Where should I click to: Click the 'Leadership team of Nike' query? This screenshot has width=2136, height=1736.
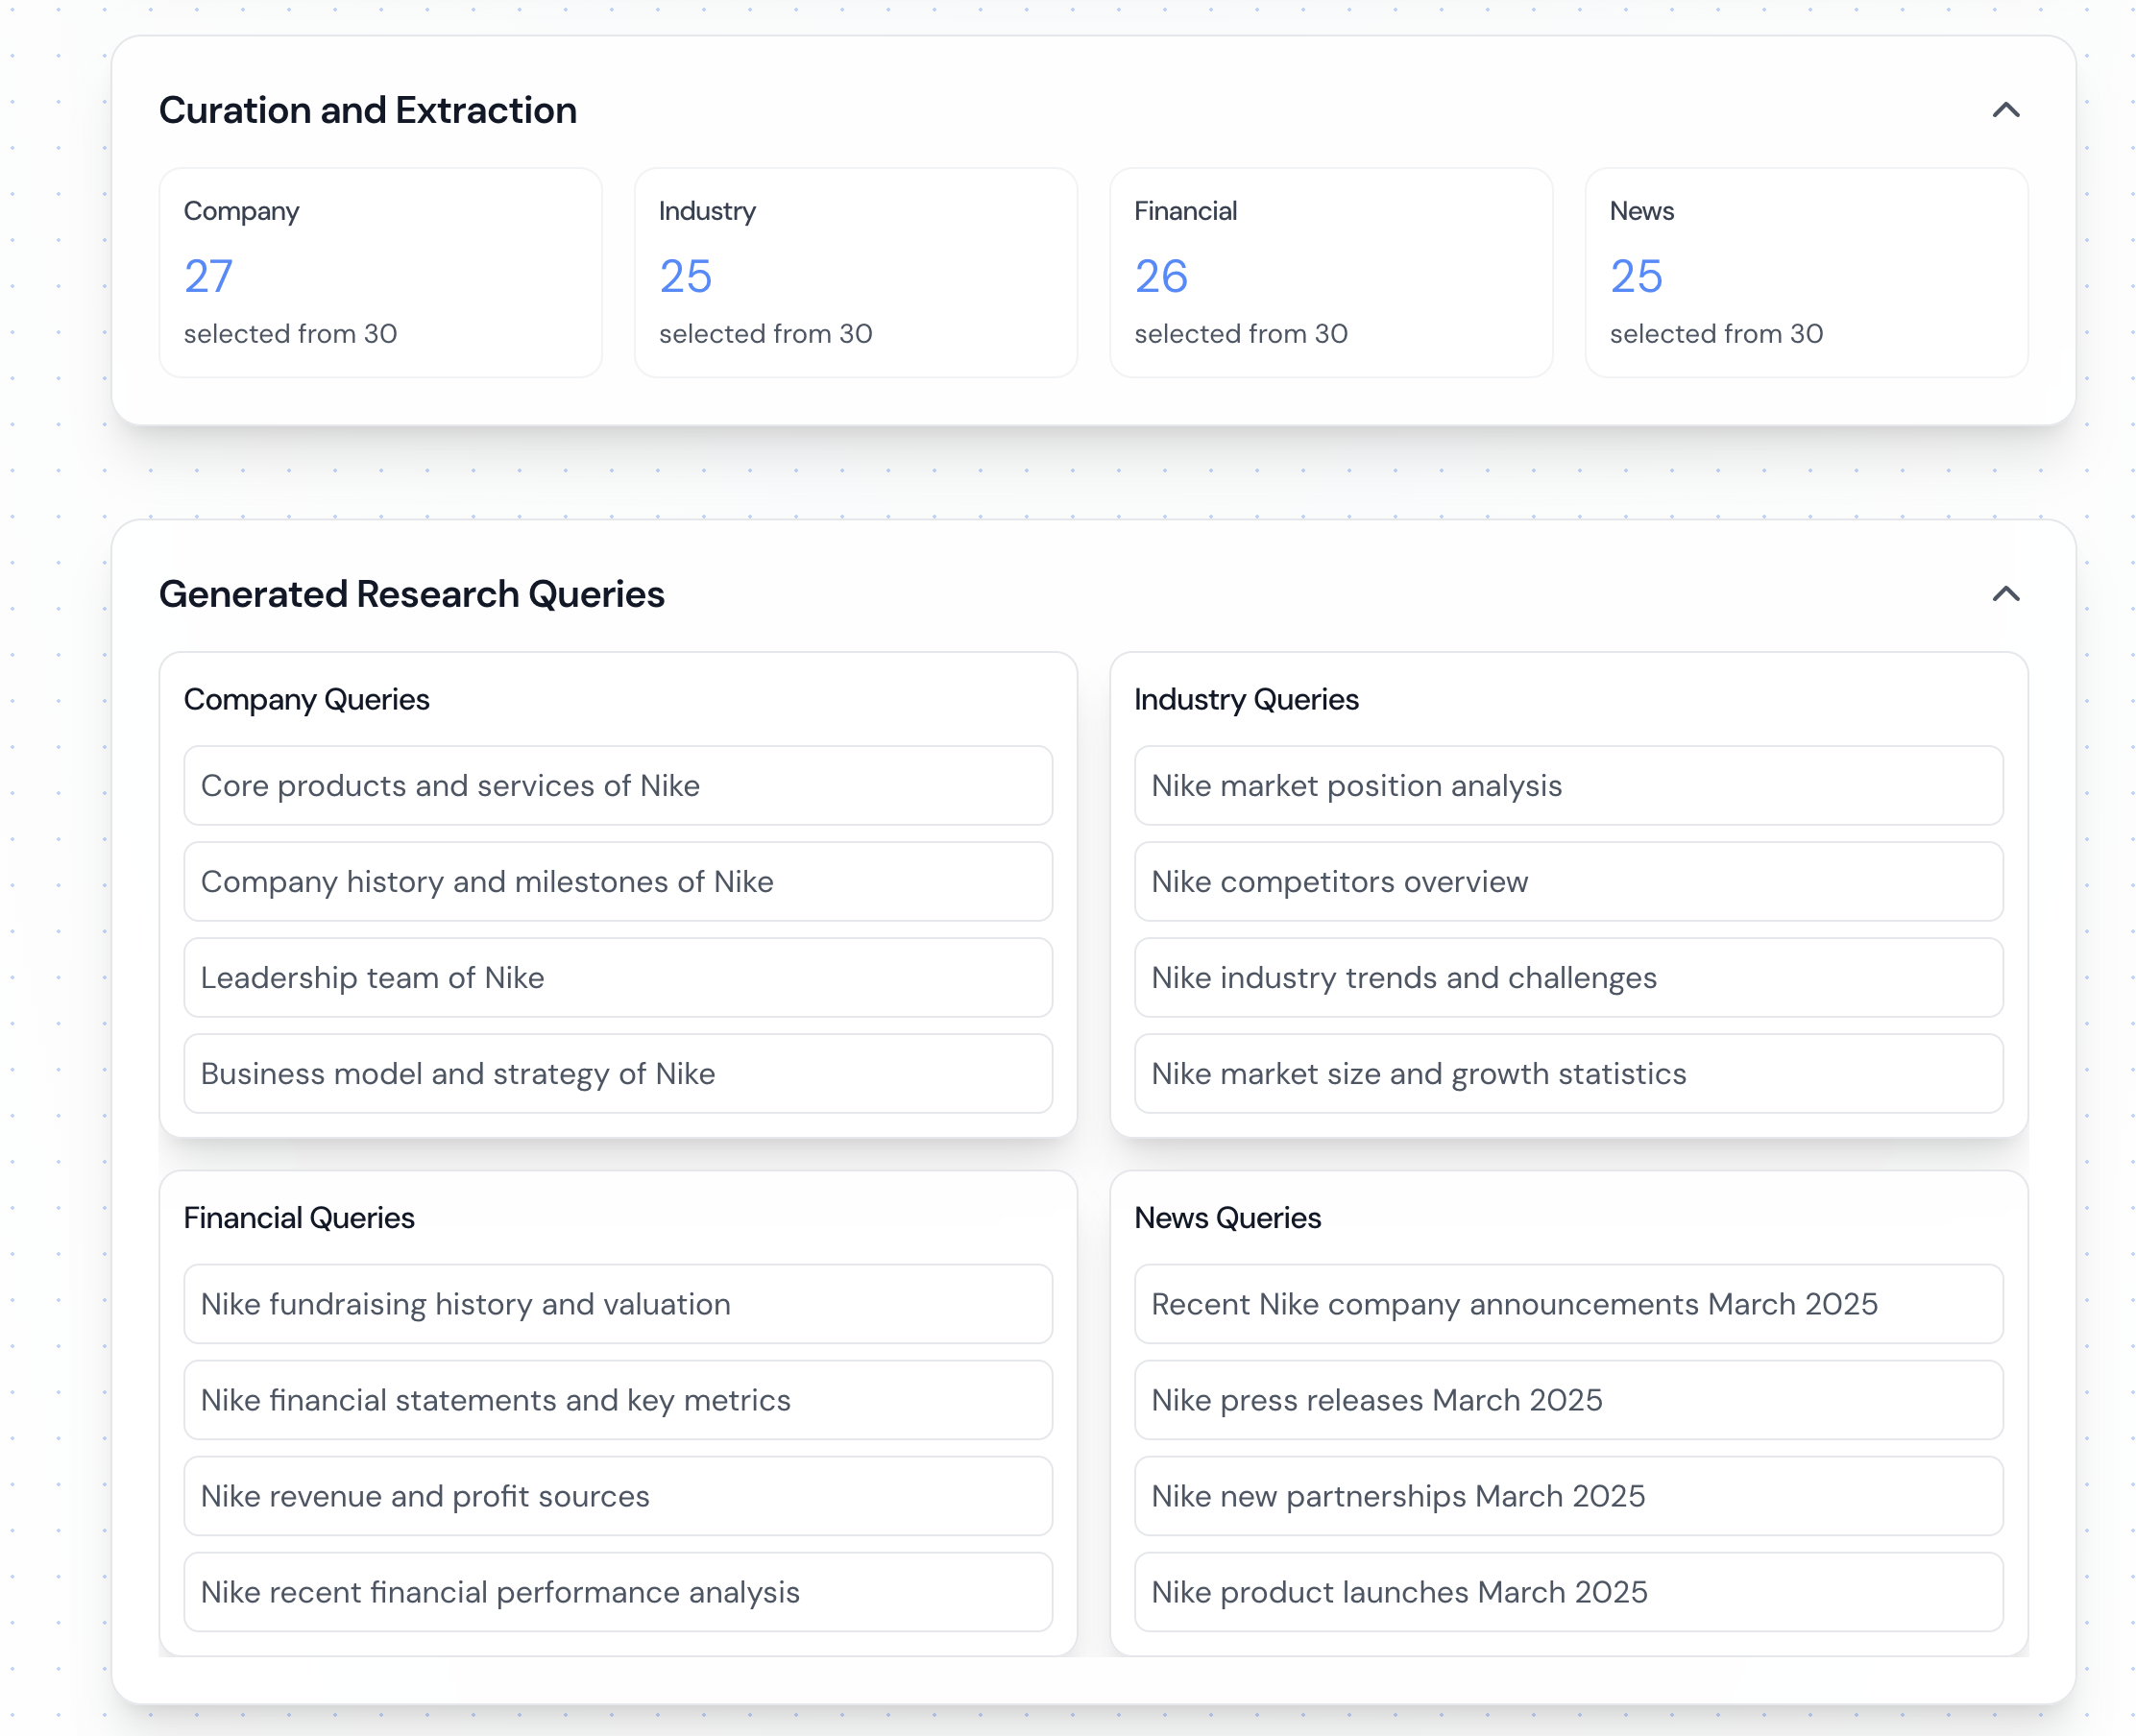[x=618, y=977]
